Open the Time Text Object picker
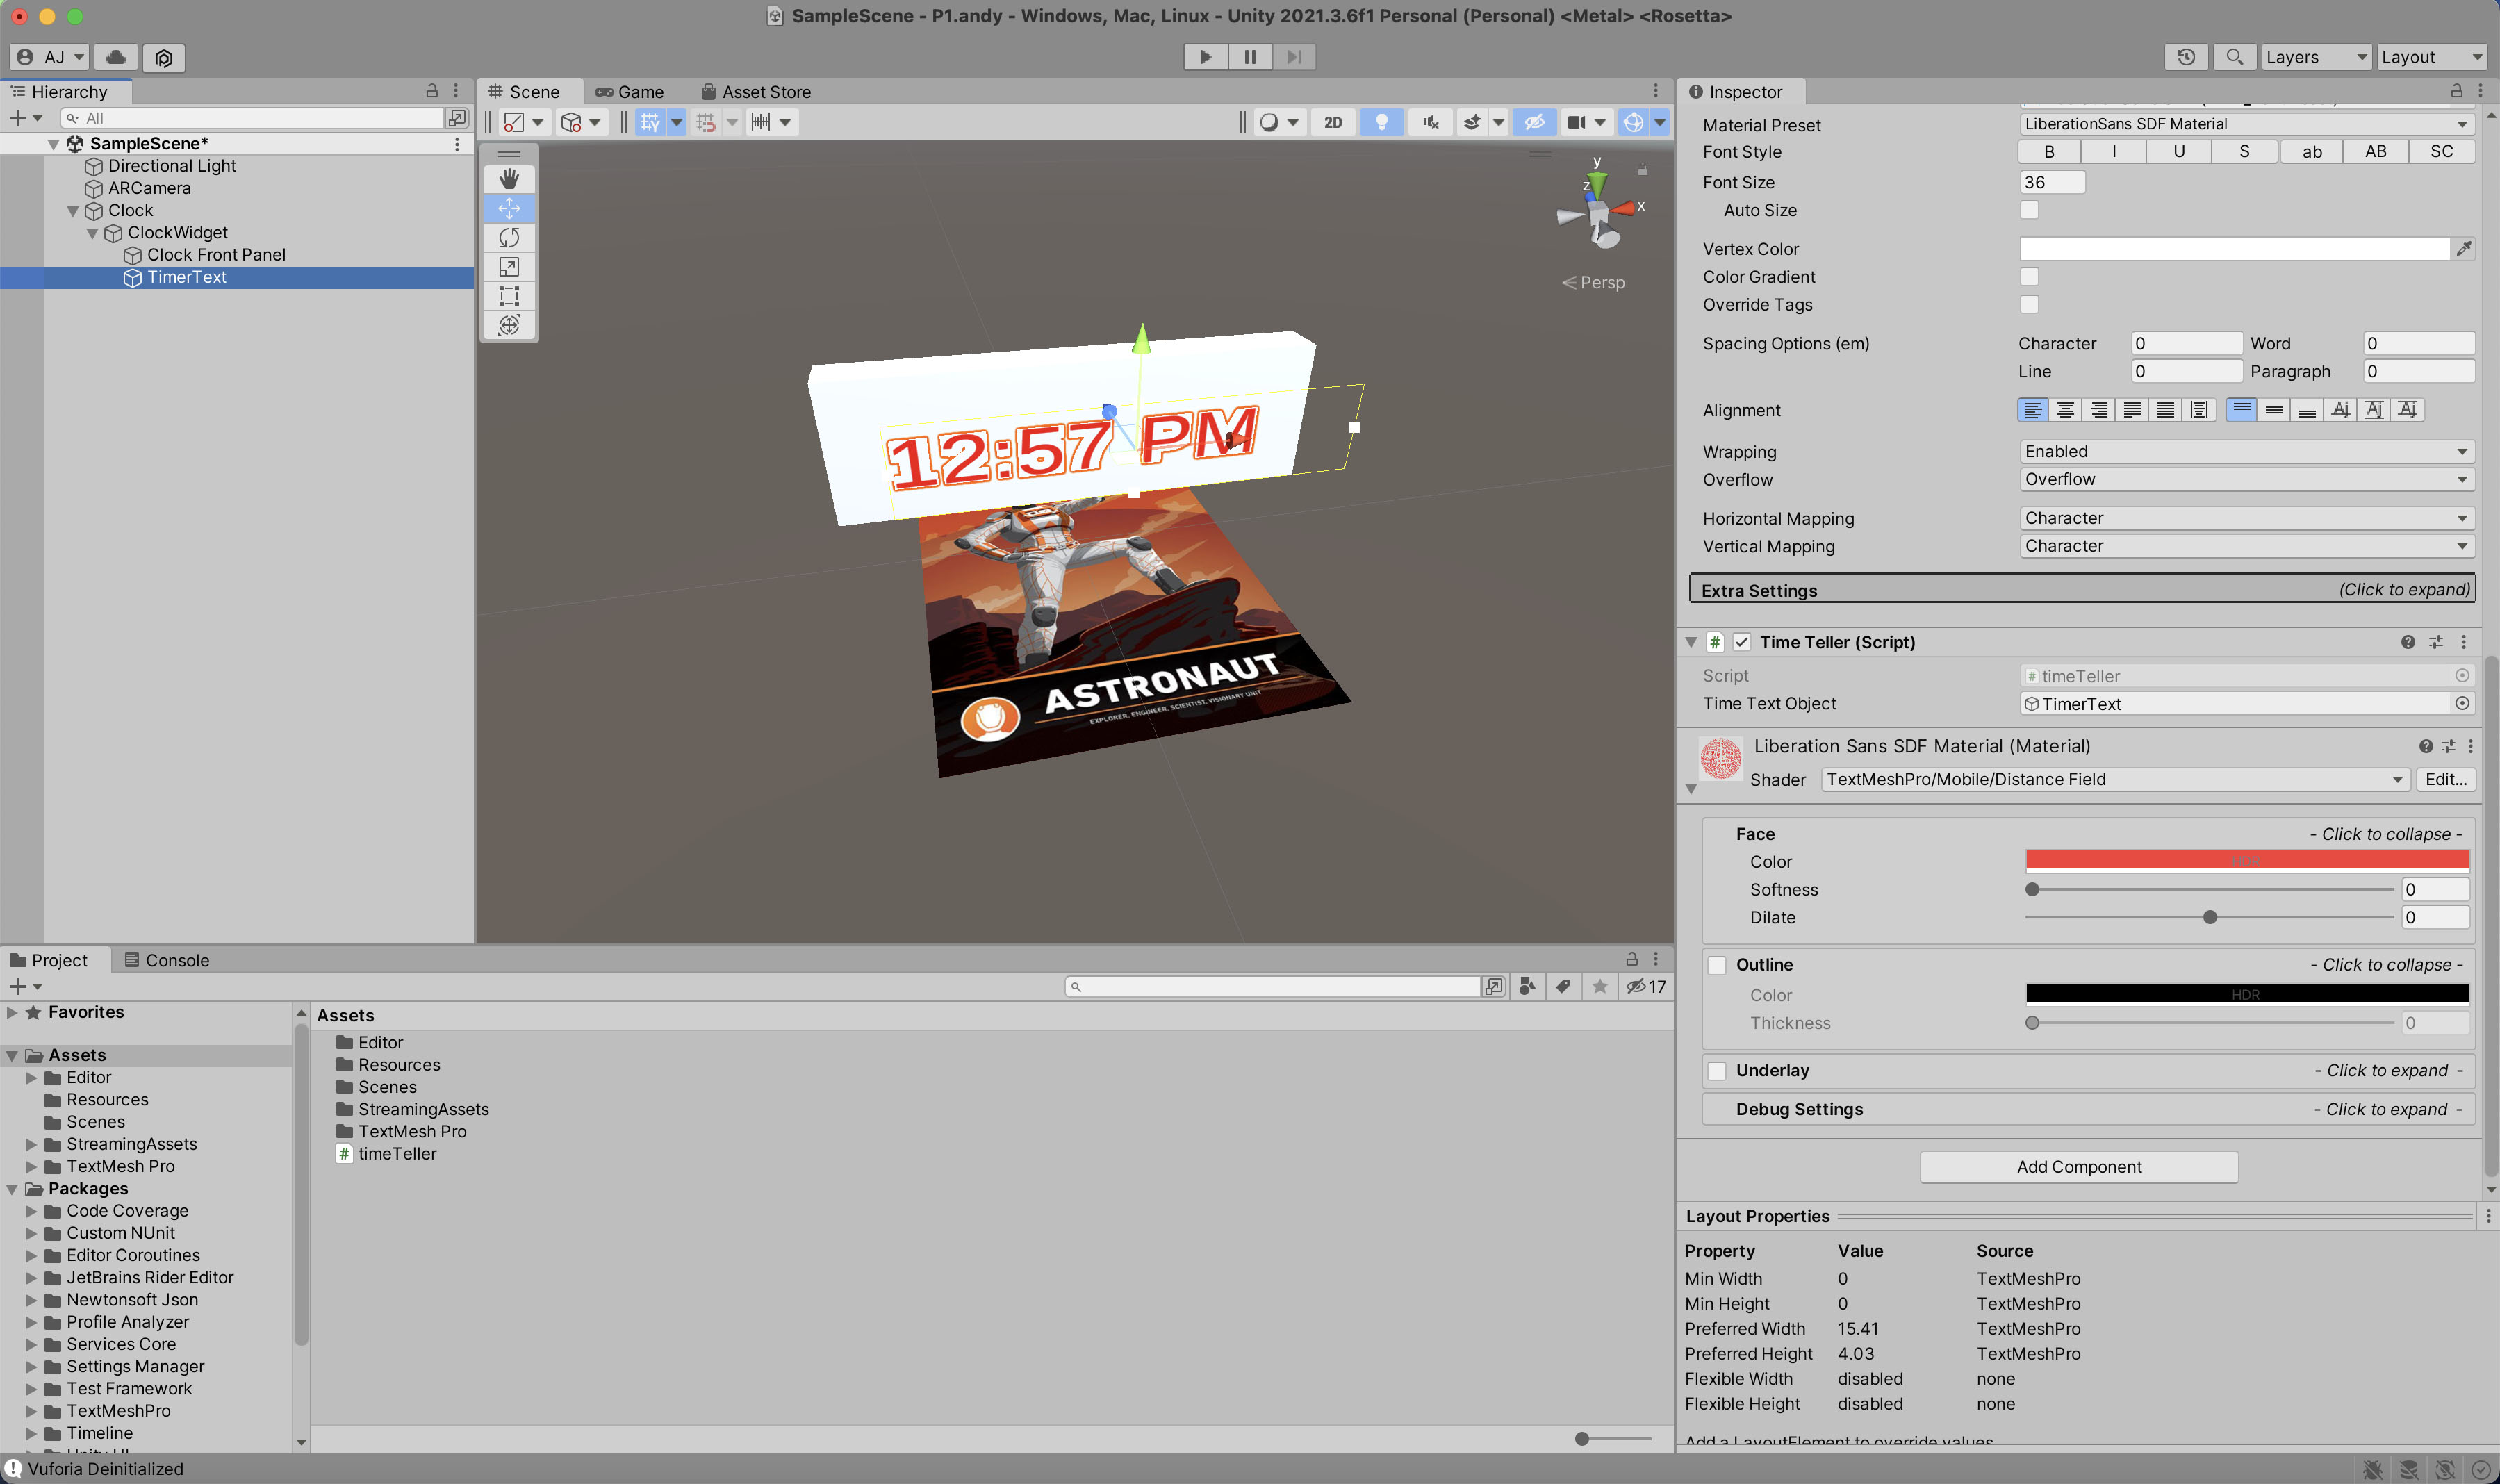The width and height of the screenshot is (2500, 1484). click(x=2462, y=703)
